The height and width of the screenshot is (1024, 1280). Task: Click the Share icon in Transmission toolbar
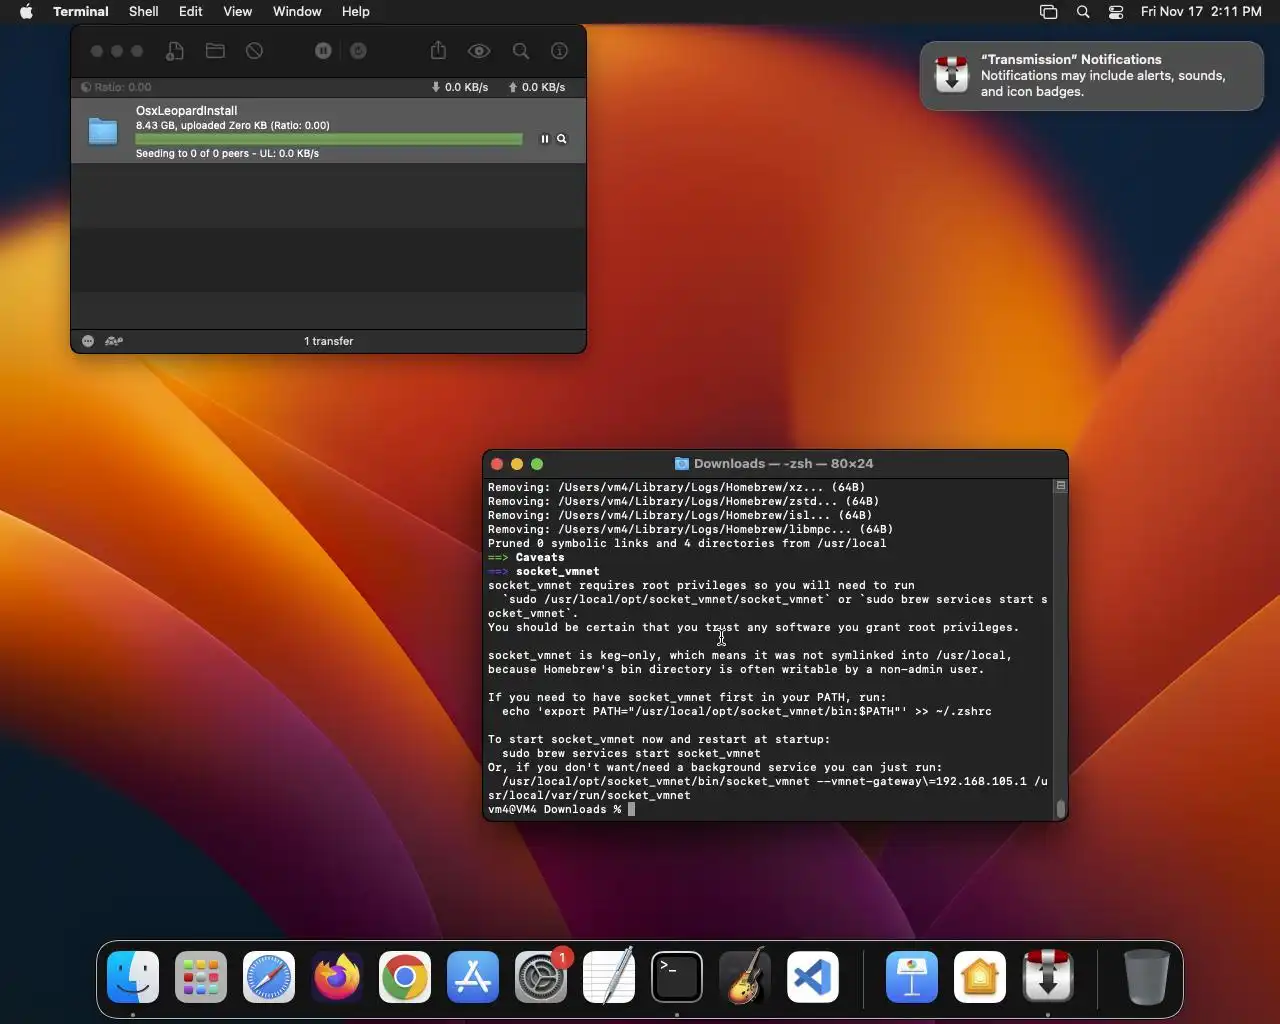coord(438,50)
